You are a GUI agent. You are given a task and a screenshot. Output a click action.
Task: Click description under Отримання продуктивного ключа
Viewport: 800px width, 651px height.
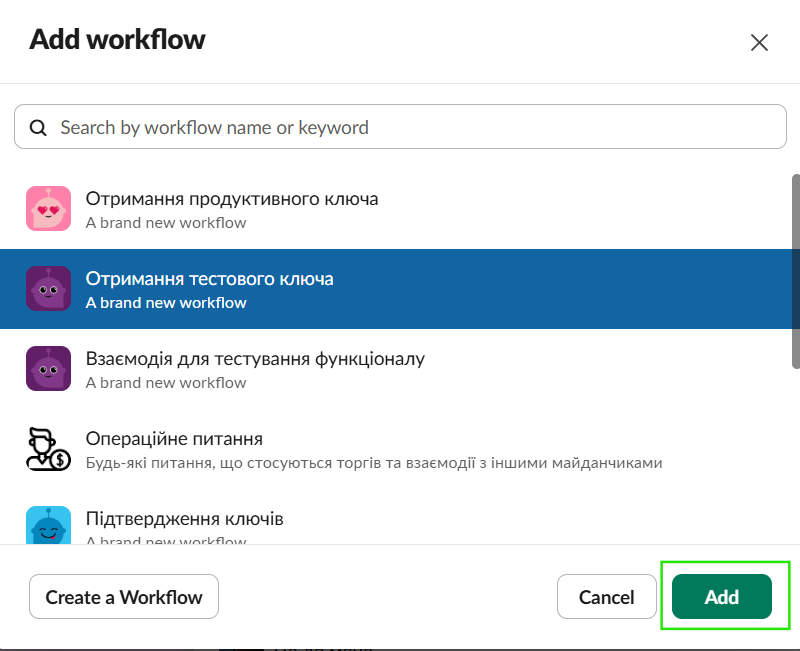click(166, 222)
